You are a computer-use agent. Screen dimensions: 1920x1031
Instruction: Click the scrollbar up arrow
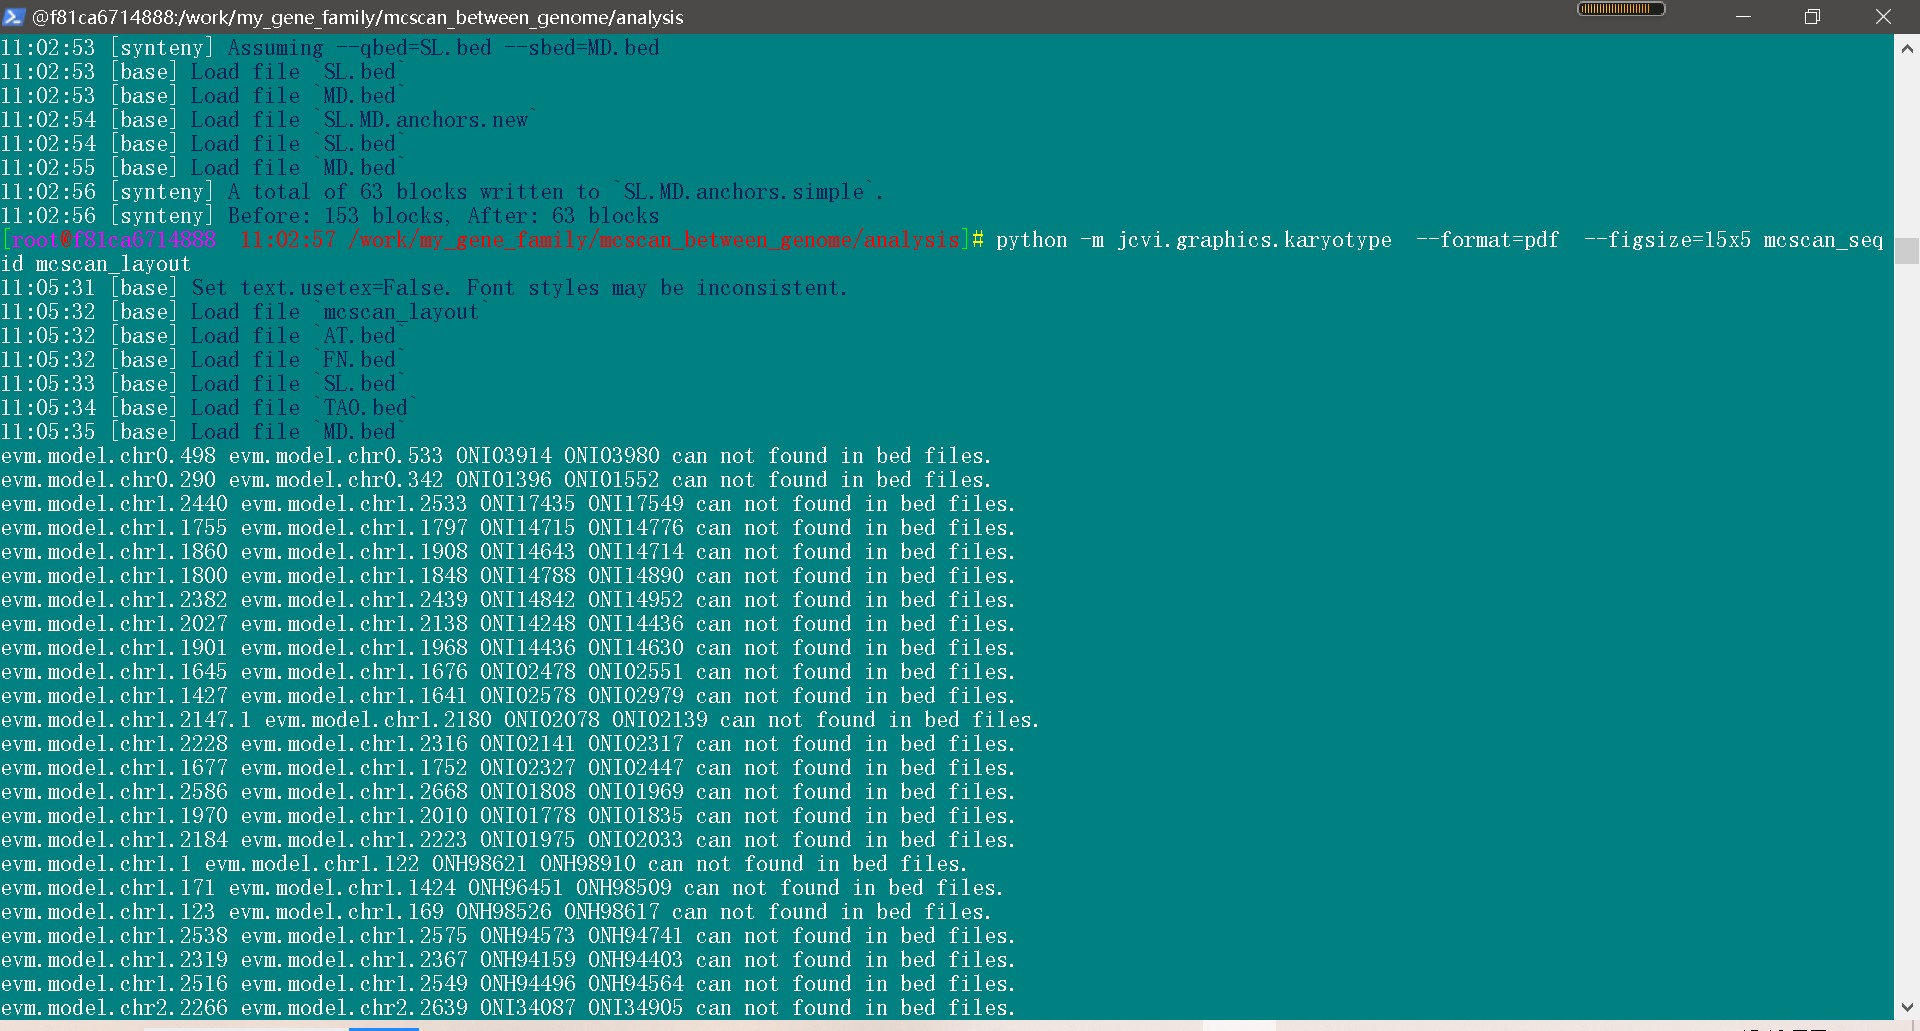click(x=1906, y=48)
